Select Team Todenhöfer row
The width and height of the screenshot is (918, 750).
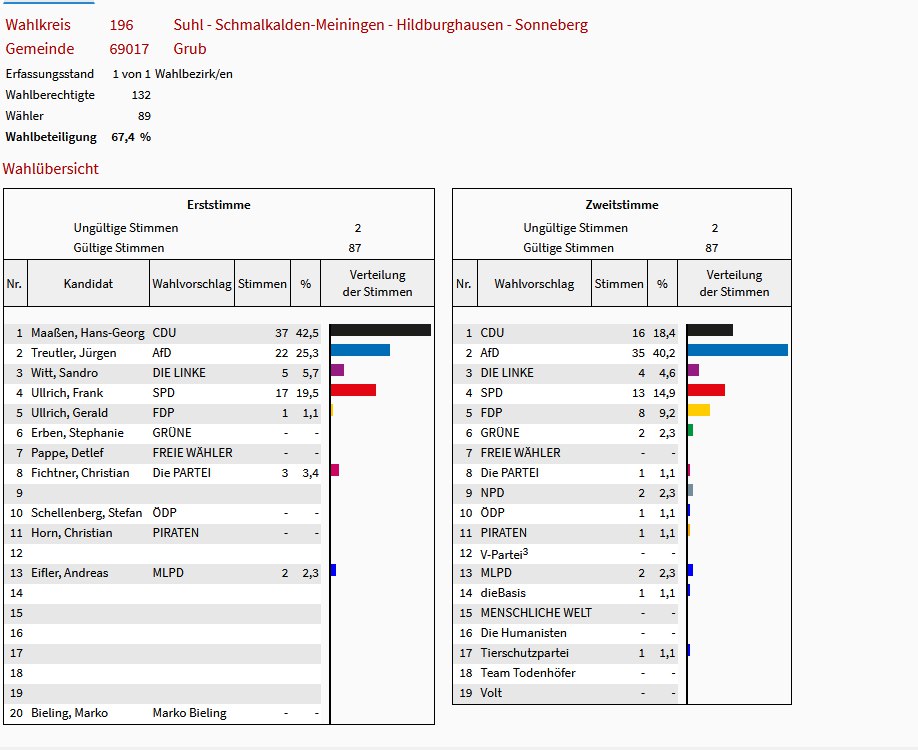566,673
